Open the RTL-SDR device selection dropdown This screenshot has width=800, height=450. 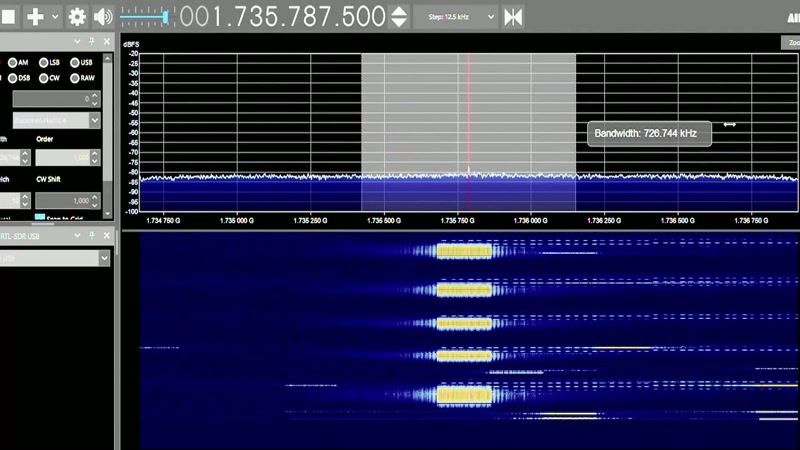click(x=55, y=258)
